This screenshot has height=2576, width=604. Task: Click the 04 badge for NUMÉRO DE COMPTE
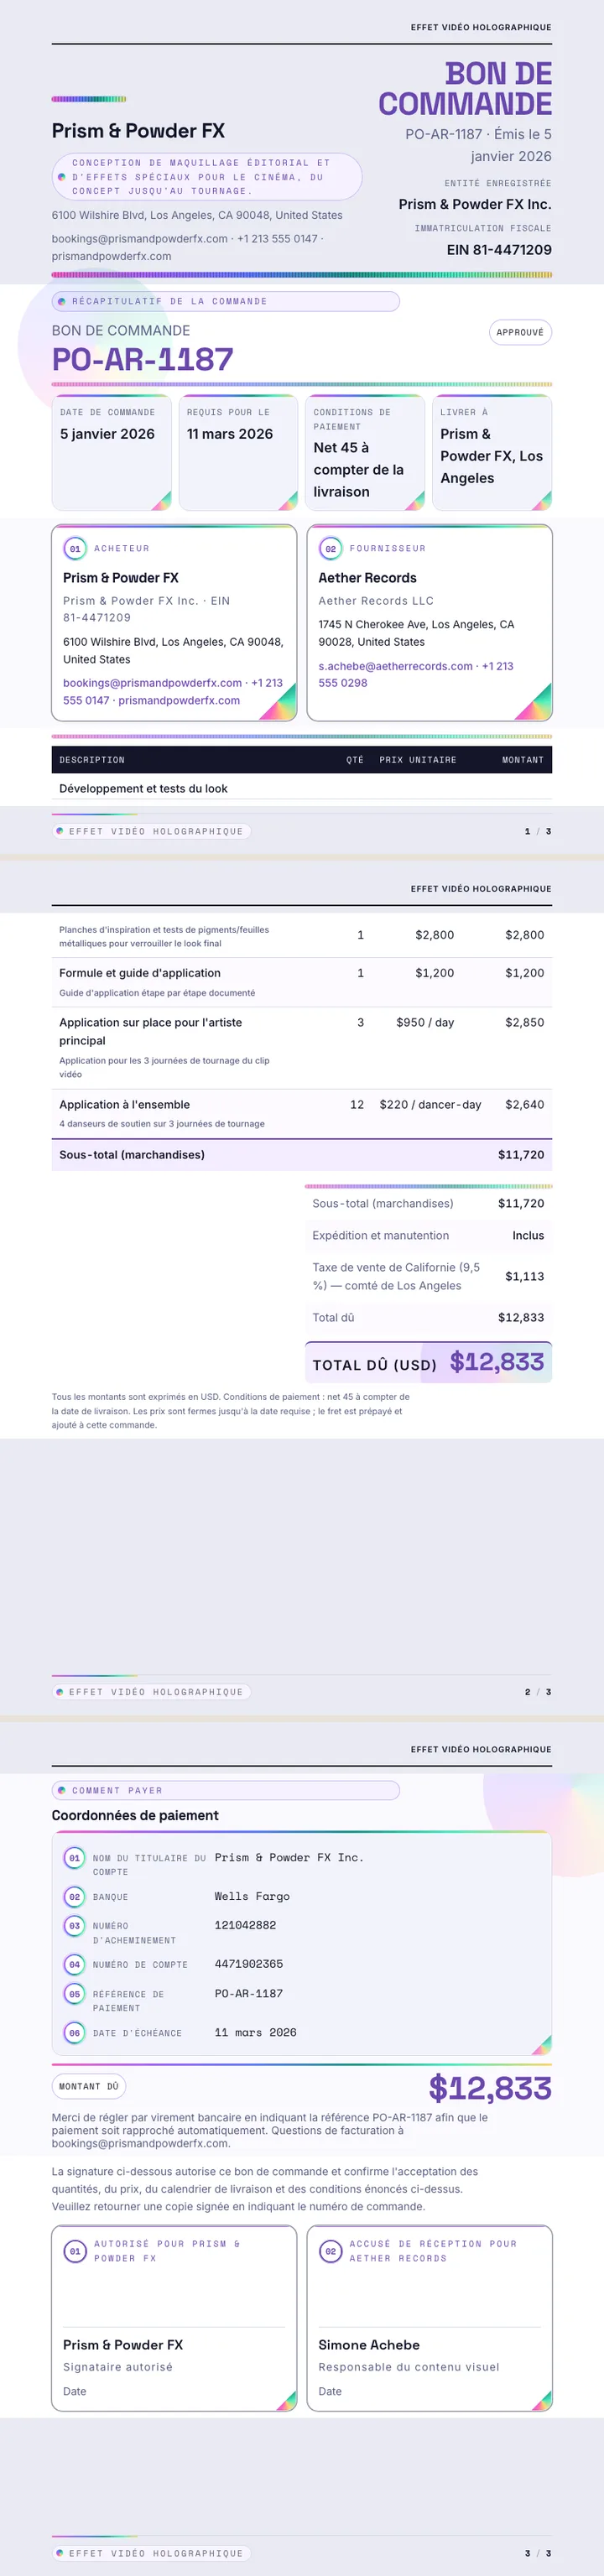tap(74, 1964)
